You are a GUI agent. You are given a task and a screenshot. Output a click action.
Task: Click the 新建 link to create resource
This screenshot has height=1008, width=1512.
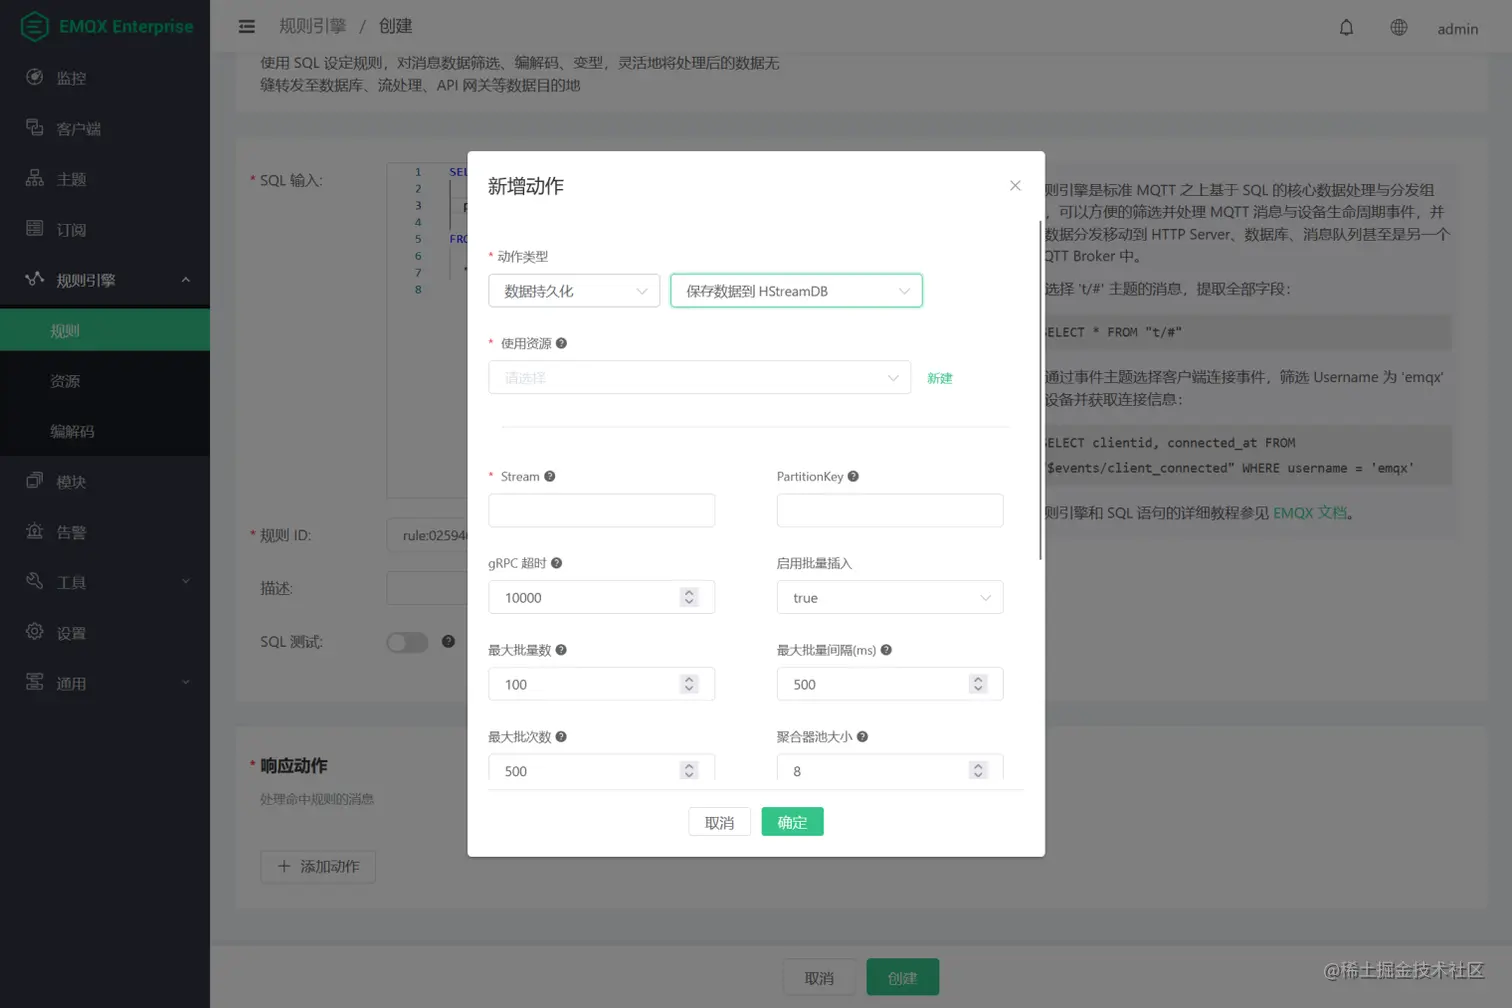[x=938, y=379]
